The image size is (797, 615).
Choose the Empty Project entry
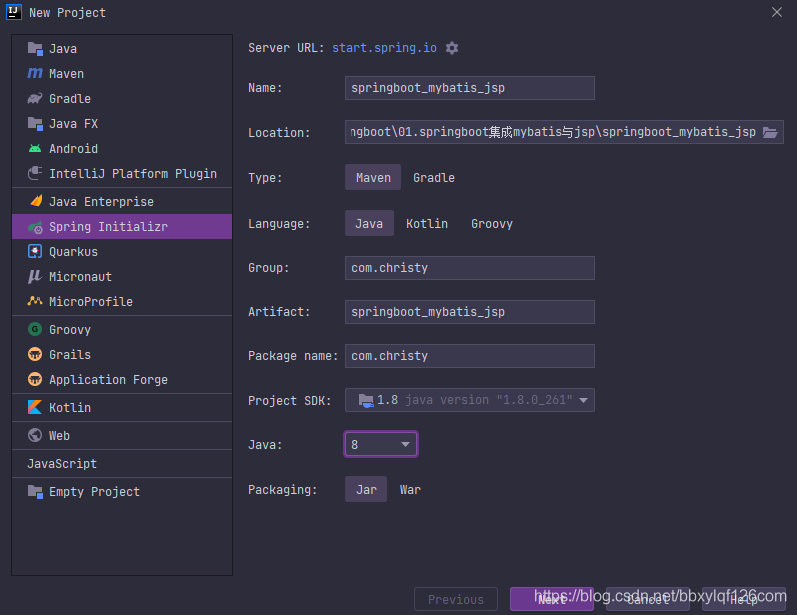point(94,491)
